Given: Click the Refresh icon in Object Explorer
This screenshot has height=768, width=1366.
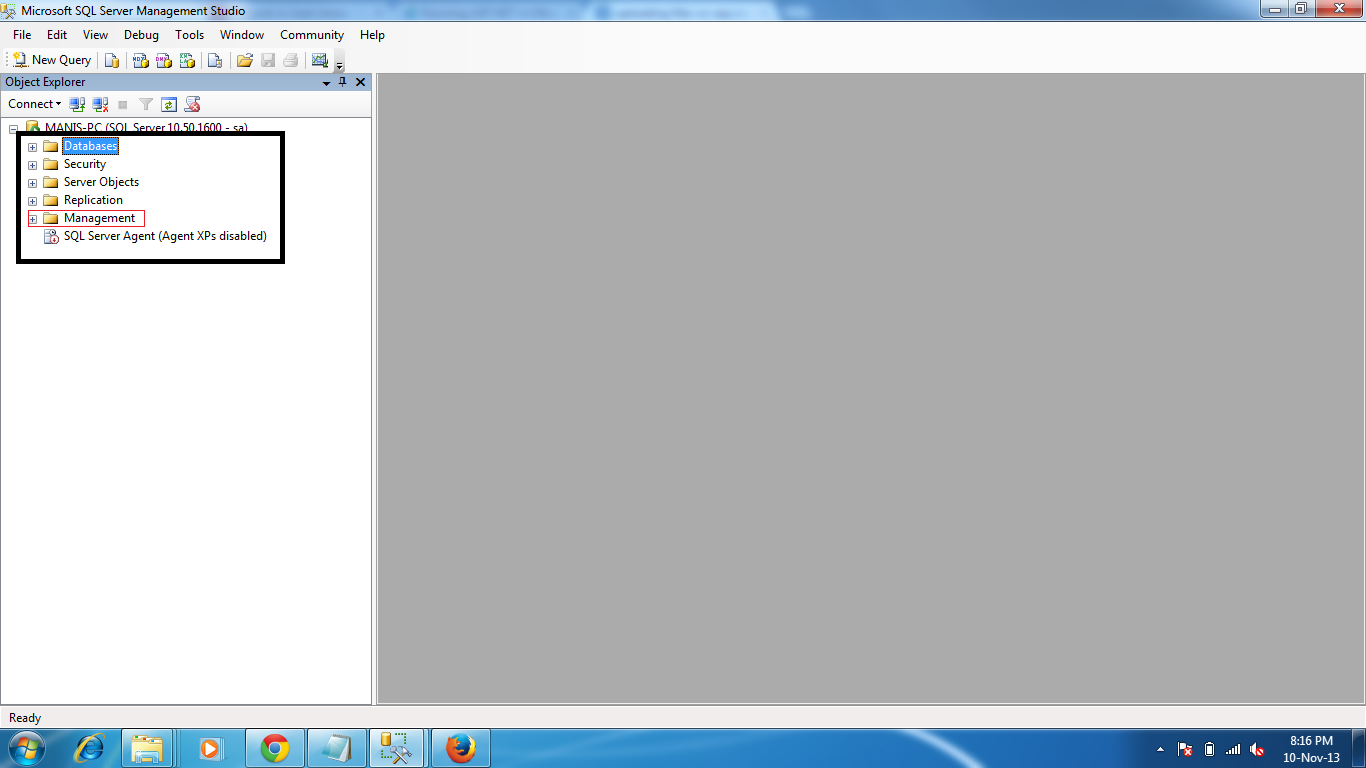Looking at the screenshot, I should coord(169,104).
